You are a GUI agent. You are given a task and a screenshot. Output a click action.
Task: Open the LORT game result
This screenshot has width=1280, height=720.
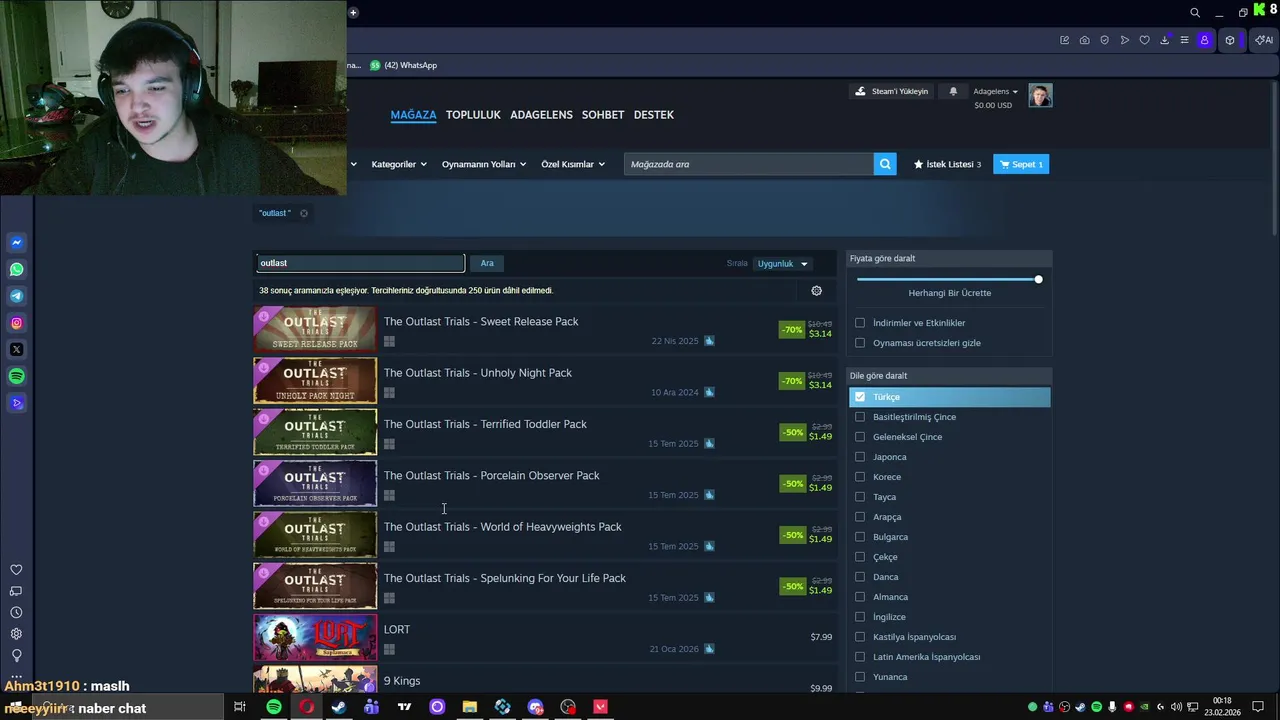click(545, 638)
